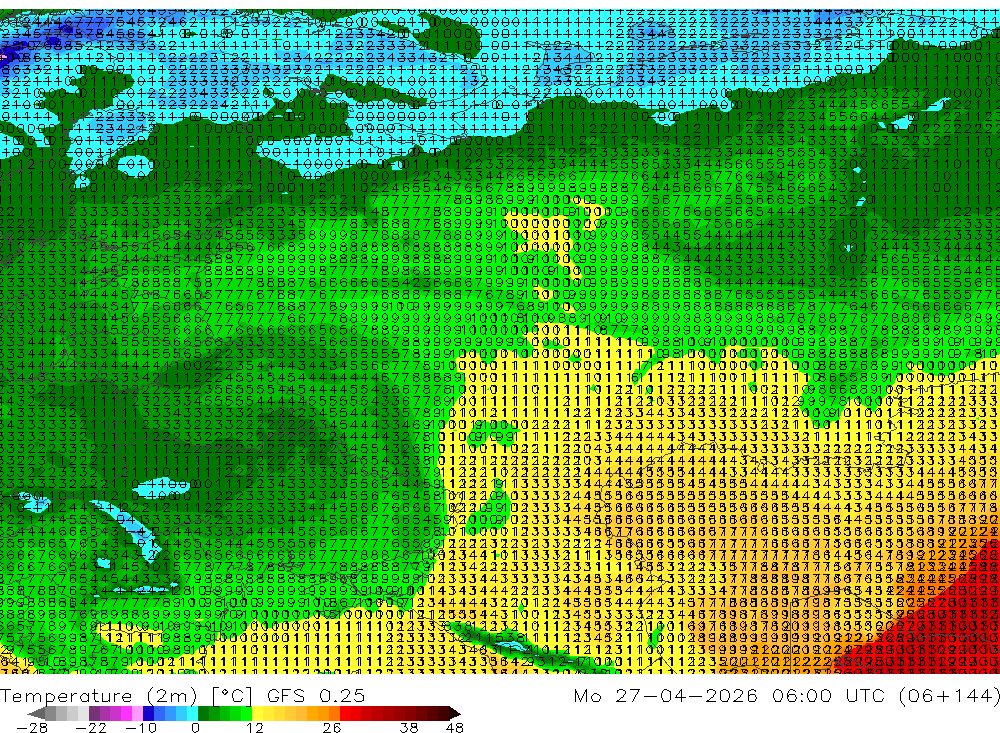Click the 'GFS 0.25' model label
1000x733 pixels.
pos(316,695)
